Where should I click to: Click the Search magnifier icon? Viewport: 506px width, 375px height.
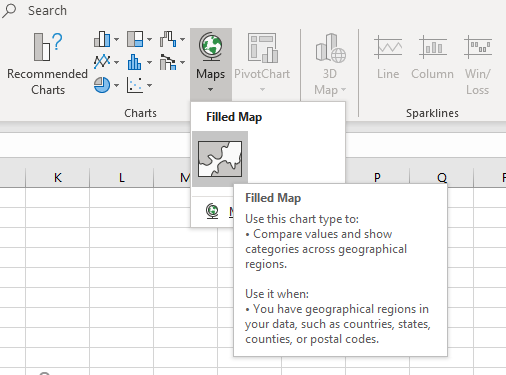click(9, 10)
